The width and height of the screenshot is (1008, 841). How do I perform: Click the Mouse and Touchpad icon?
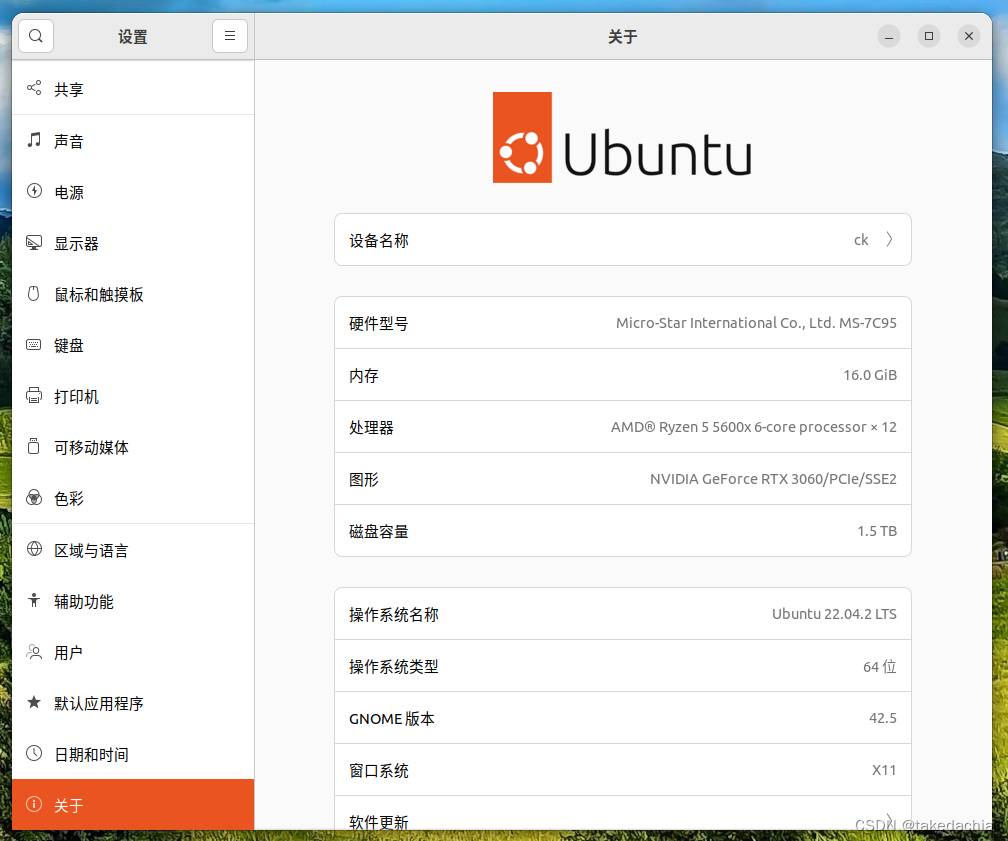pyautogui.click(x=34, y=293)
